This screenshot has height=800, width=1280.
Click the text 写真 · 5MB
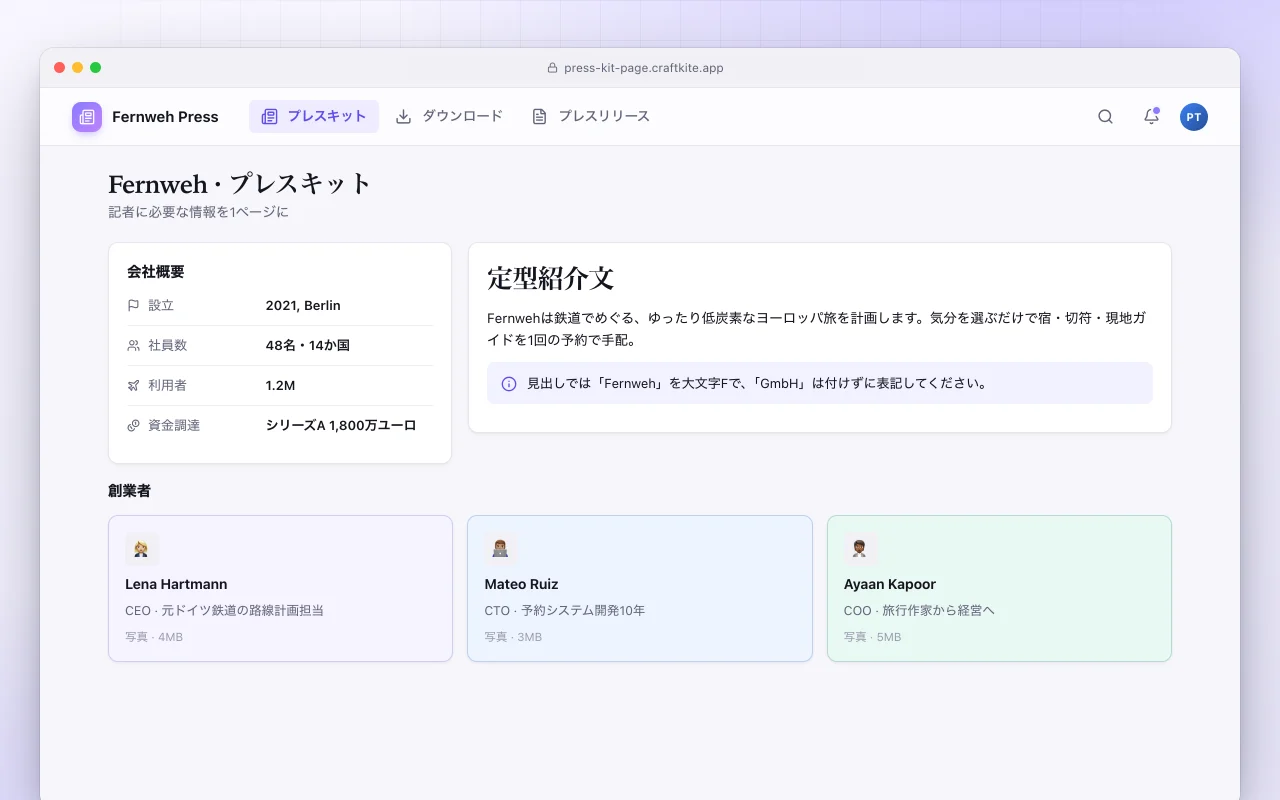[873, 637]
